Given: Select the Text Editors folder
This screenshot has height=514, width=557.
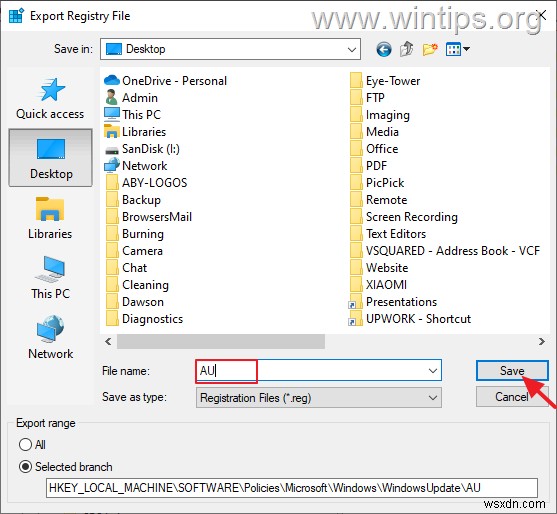Looking at the screenshot, I should (388, 234).
